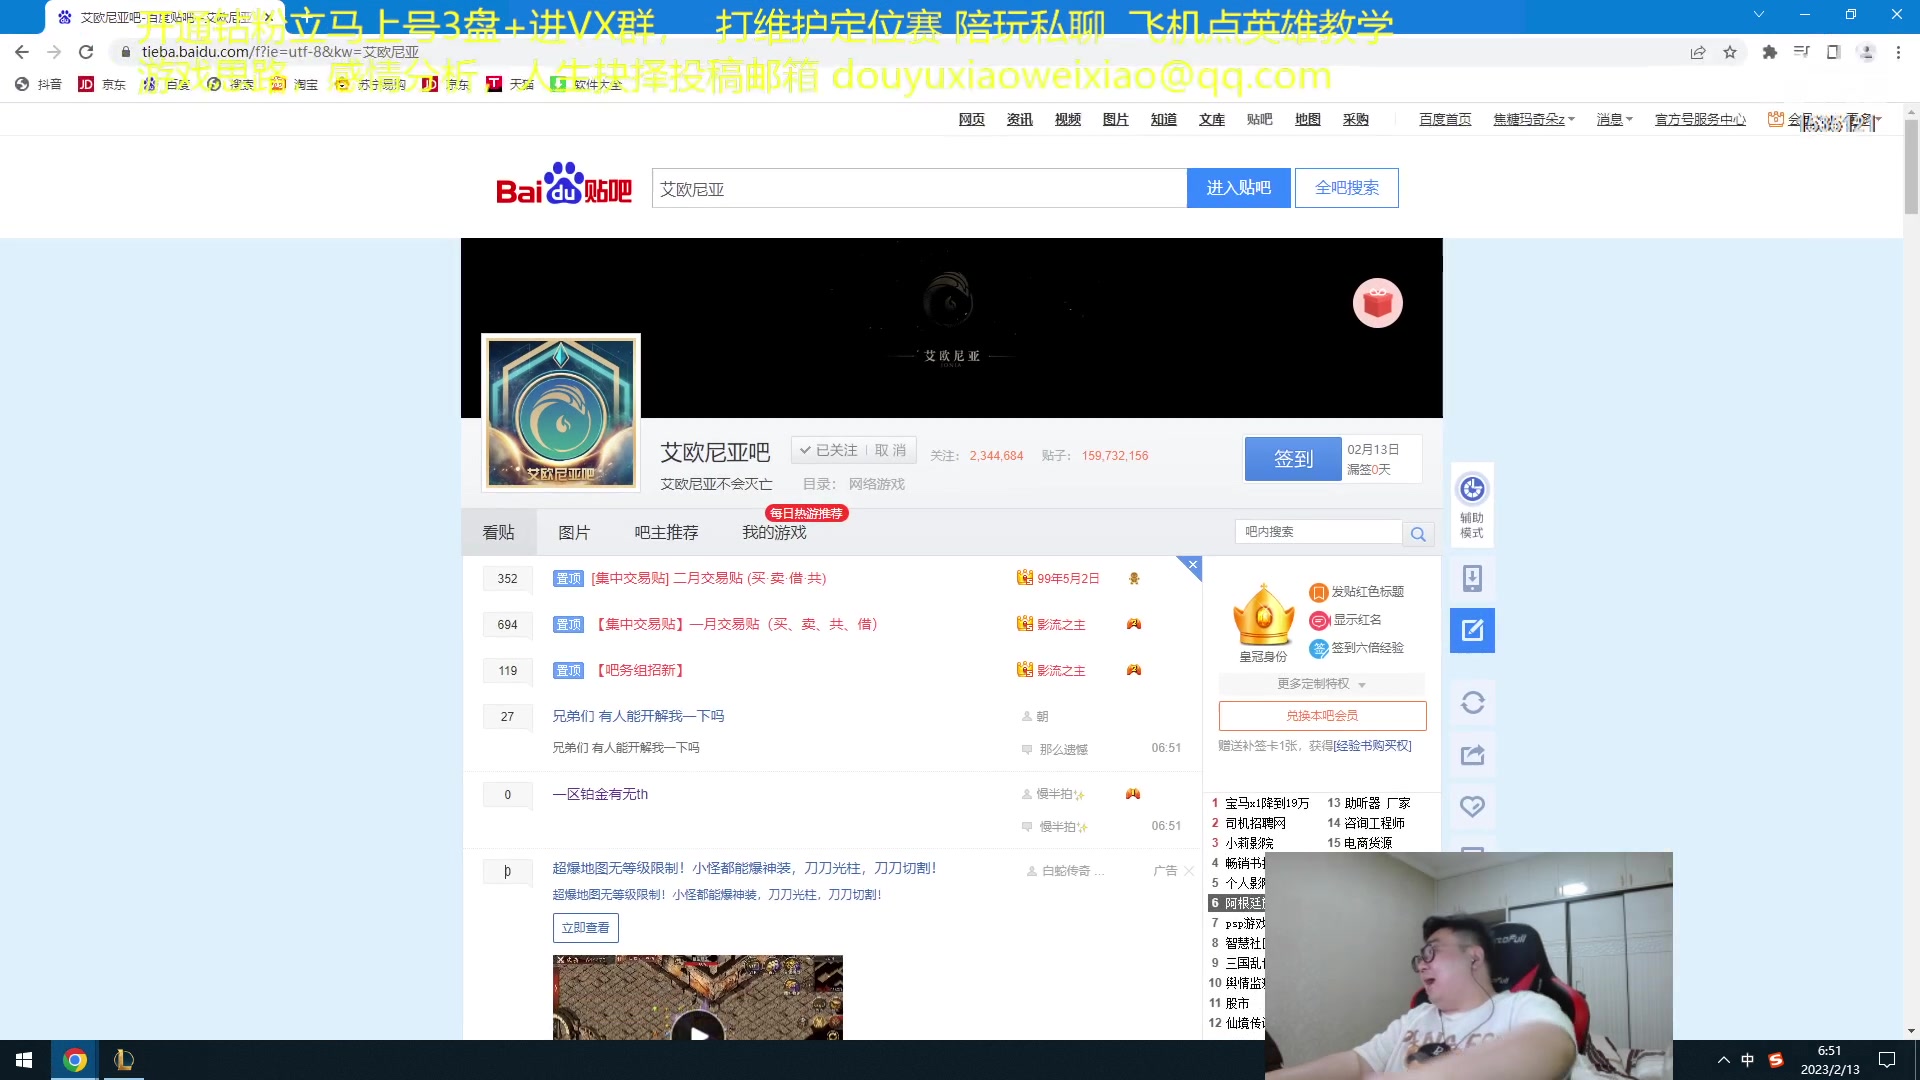
Task: Open the 辅助模式 assist mode icon
Action: point(1472,506)
